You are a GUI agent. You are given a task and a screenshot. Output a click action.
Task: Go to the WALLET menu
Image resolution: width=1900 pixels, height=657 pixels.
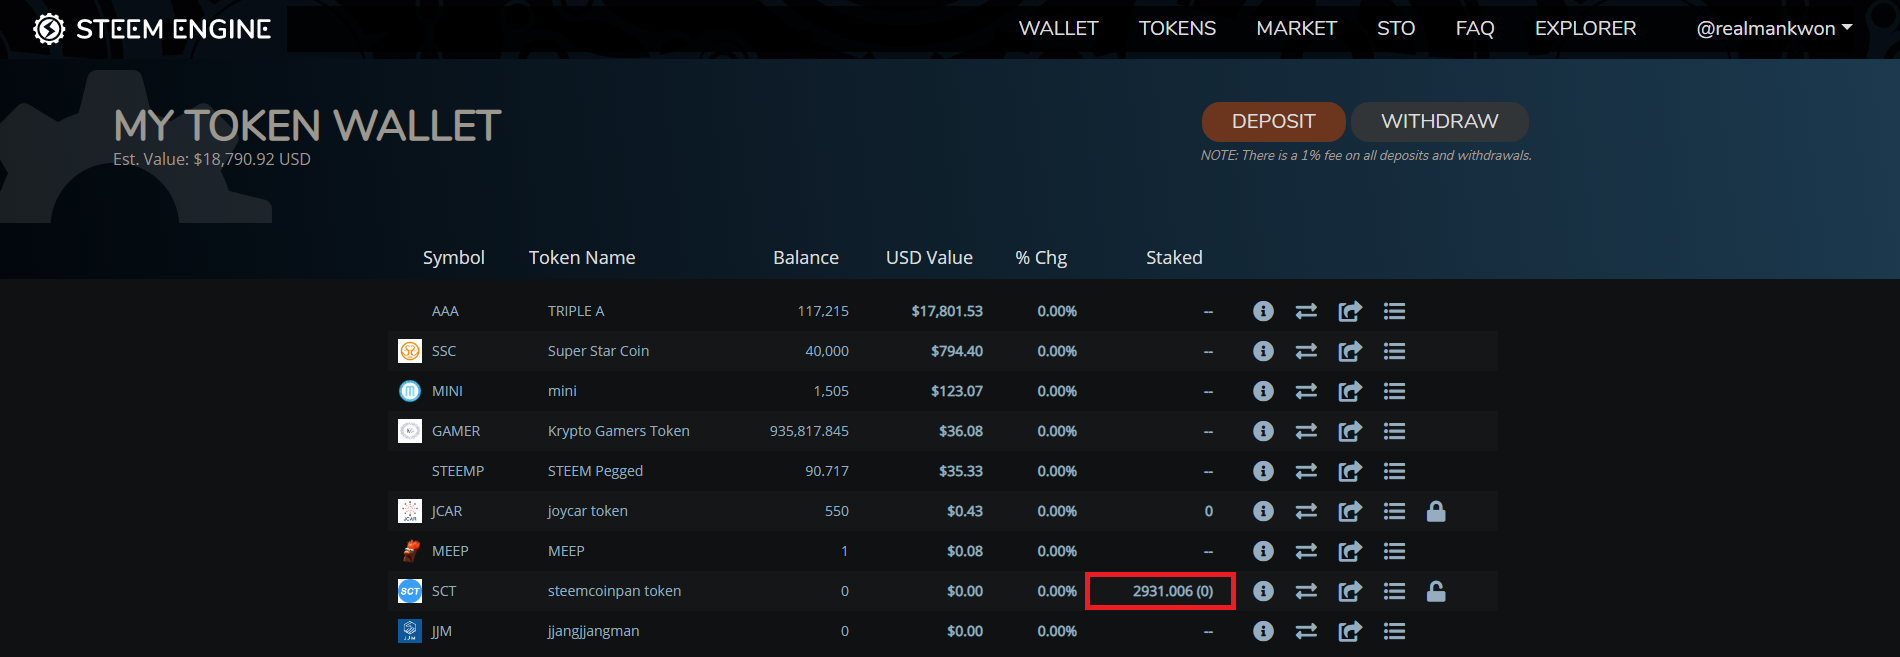point(1058,29)
